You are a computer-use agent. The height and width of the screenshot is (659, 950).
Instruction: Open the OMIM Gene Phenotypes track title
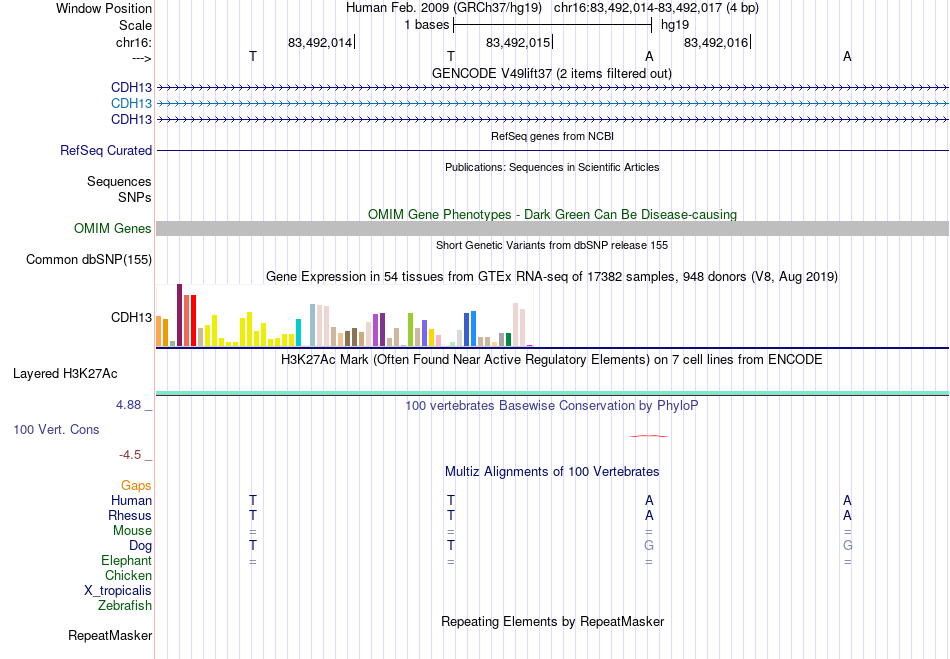[552, 214]
